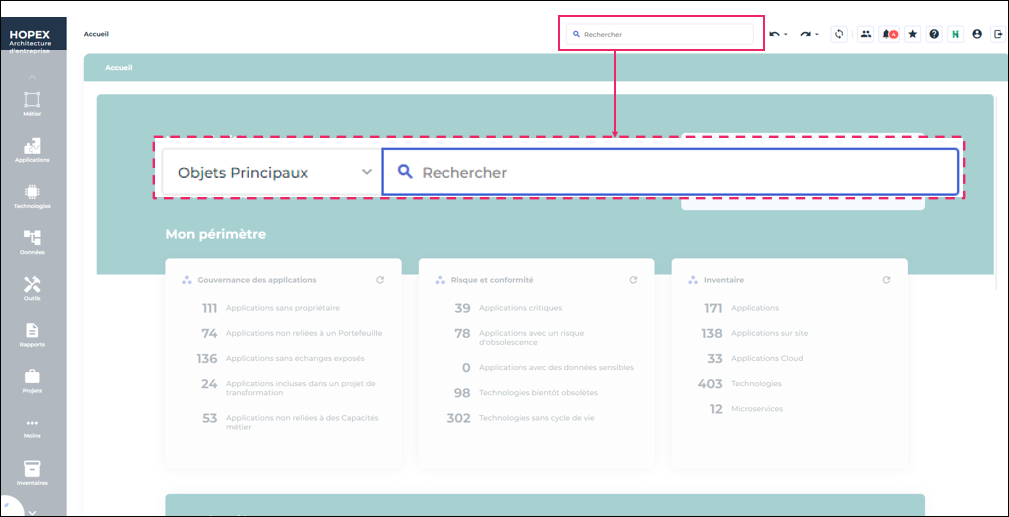Screen dimensions: 1009x517
Task: Open help via question mark icon
Action: (934, 34)
